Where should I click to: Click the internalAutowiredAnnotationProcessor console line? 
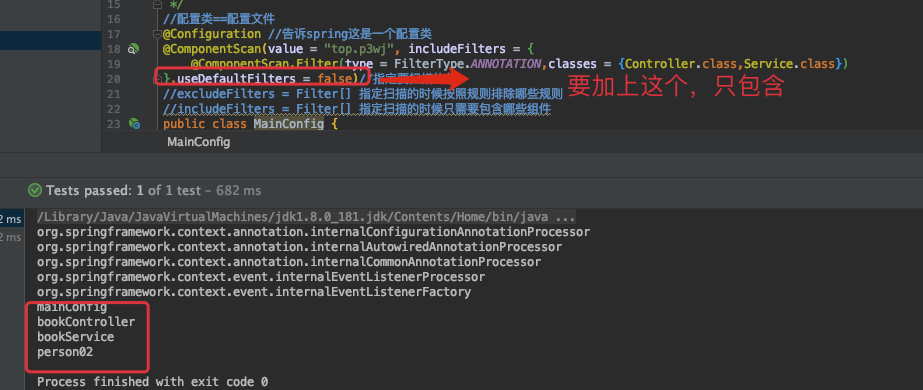coord(299,246)
